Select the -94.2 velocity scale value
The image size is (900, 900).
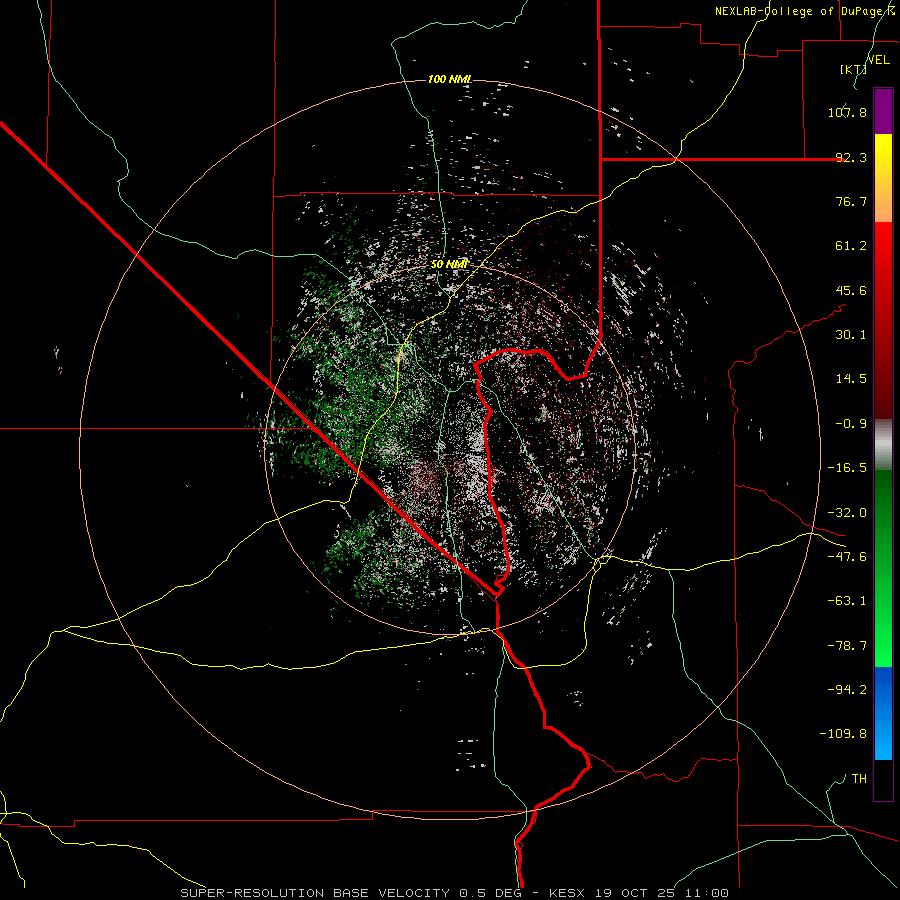point(847,689)
